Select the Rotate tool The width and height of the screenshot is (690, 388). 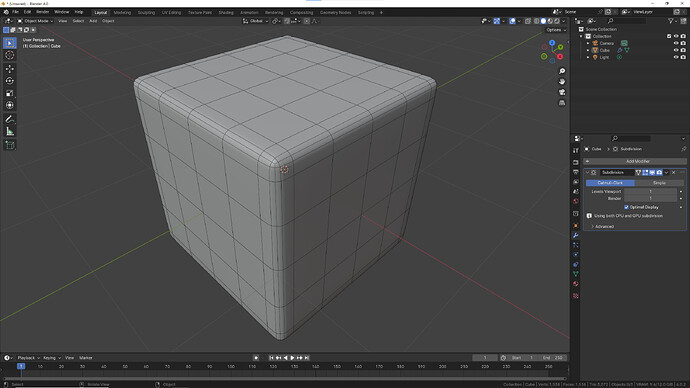pos(10,81)
